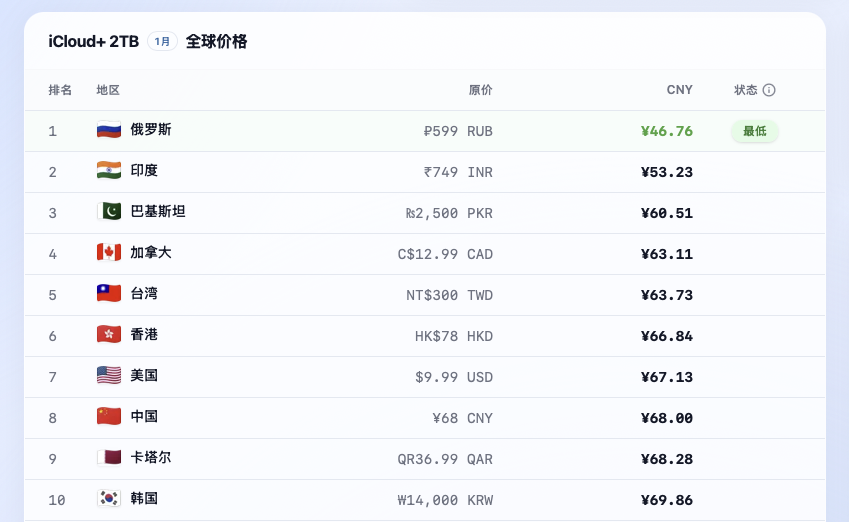This screenshot has height=522, width=849.
Task: Select the 1月 billing period badge
Action: point(162,42)
